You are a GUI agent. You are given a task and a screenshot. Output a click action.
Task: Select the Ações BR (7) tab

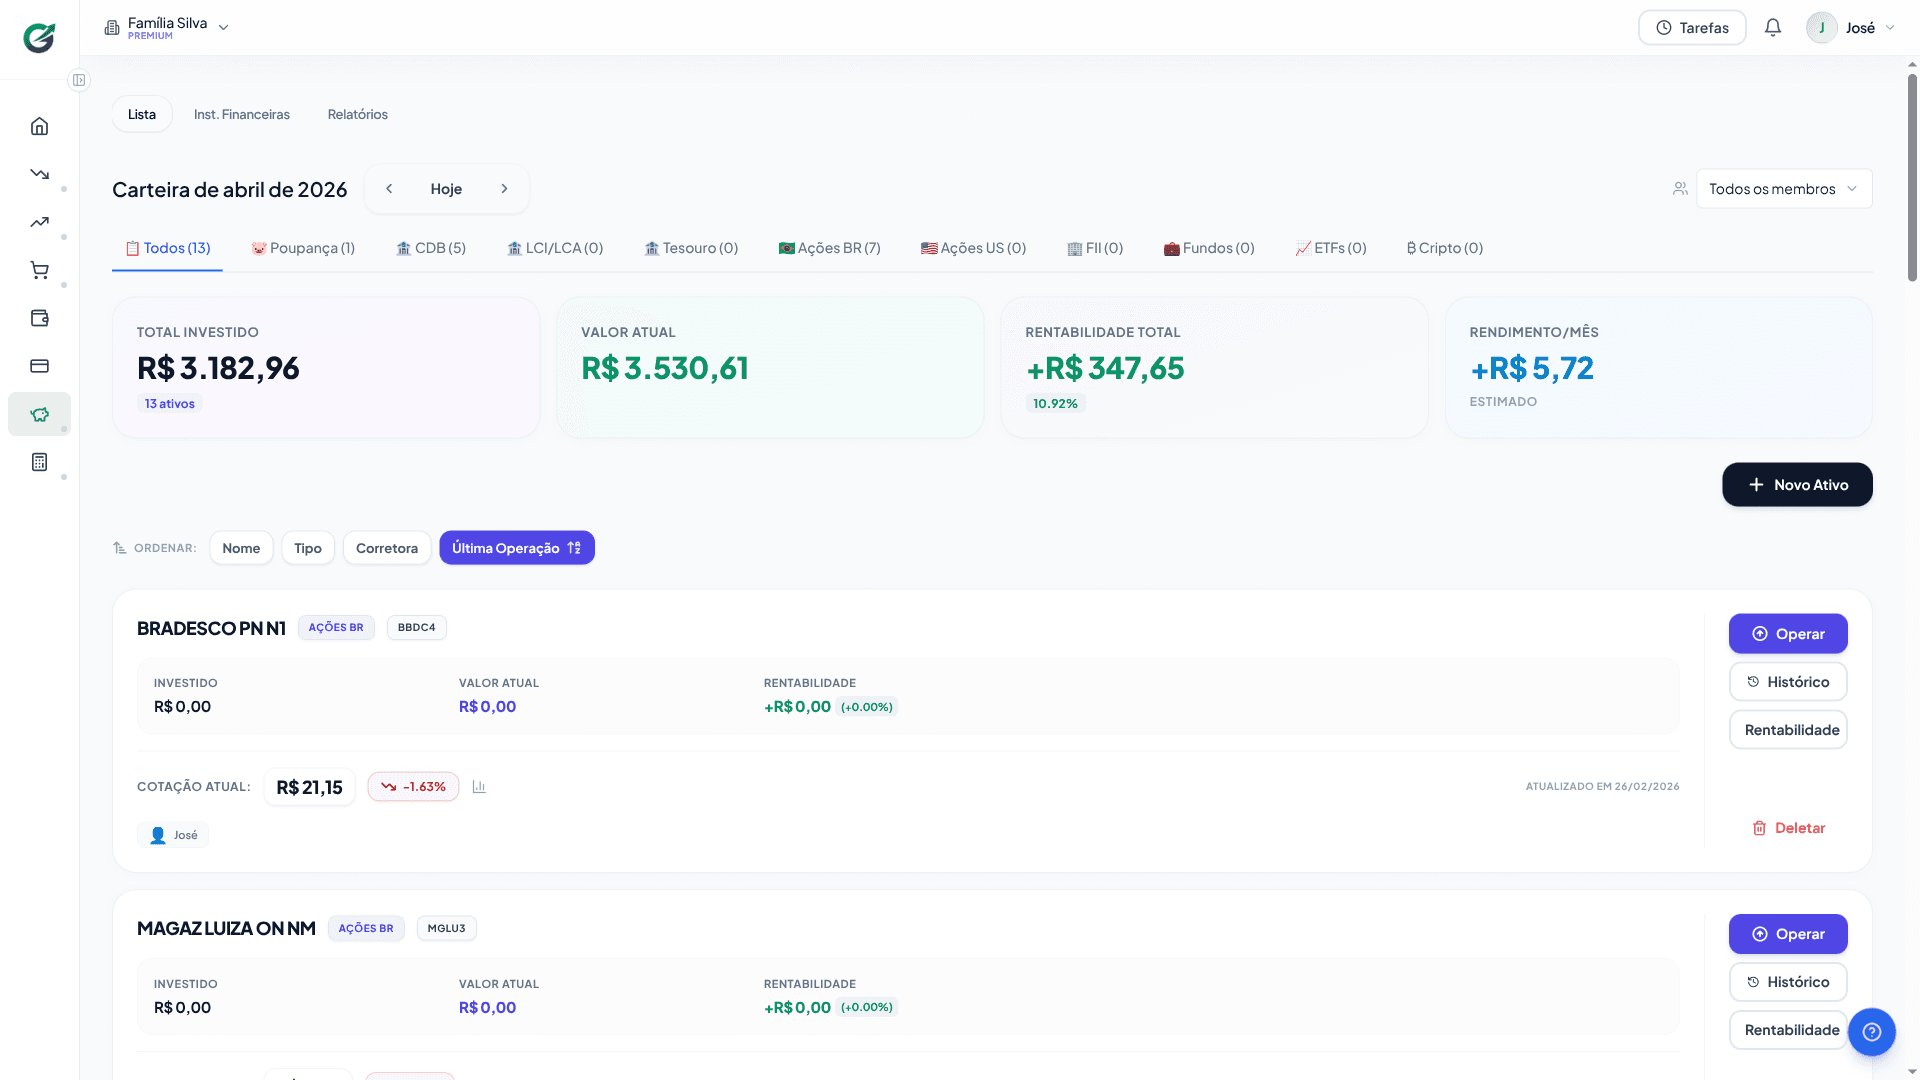(830, 248)
